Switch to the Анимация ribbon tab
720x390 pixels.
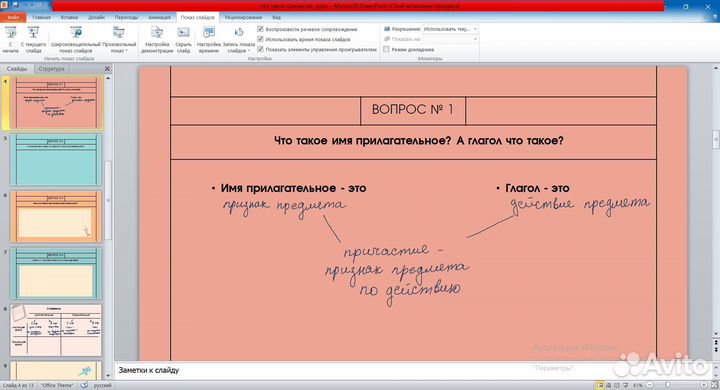point(159,17)
